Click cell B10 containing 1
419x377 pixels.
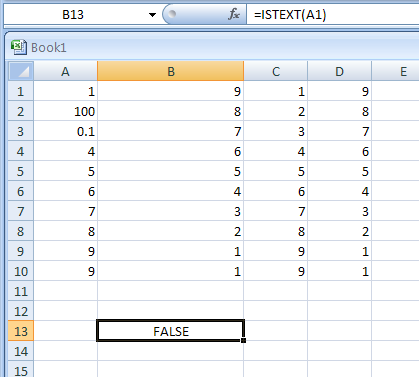(171, 271)
